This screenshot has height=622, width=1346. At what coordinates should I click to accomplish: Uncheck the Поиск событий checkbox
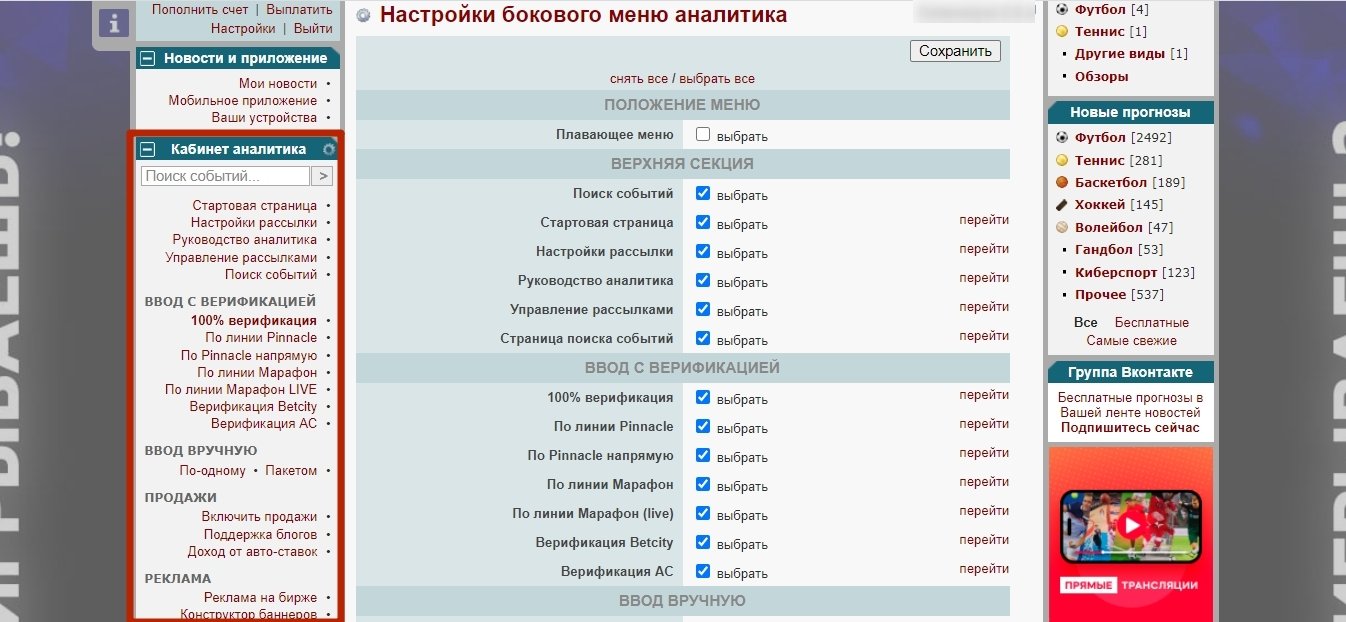click(x=703, y=193)
